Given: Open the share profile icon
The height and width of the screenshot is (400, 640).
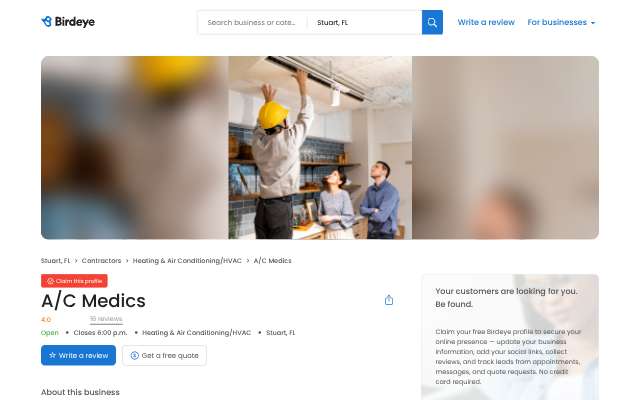Looking at the screenshot, I should coord(389,300).
